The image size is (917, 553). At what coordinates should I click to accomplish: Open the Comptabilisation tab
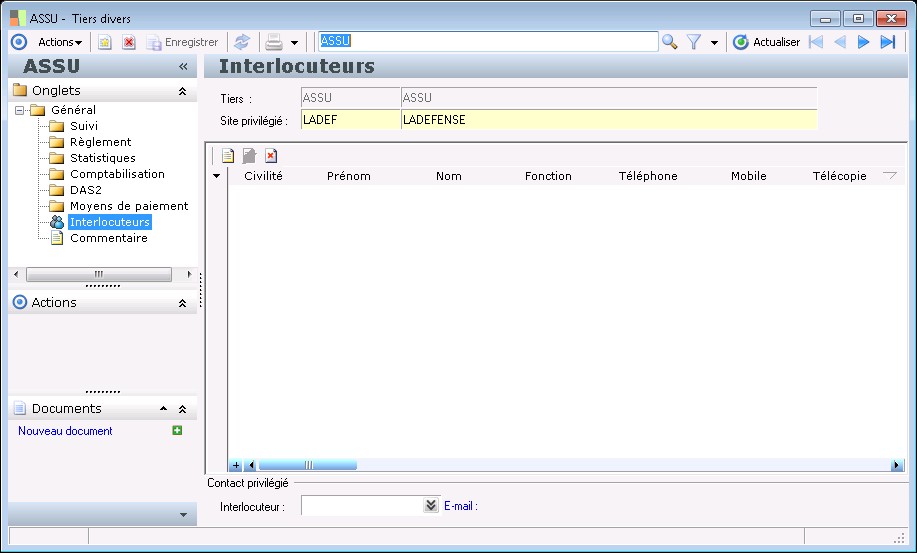[x=118, y=174]
